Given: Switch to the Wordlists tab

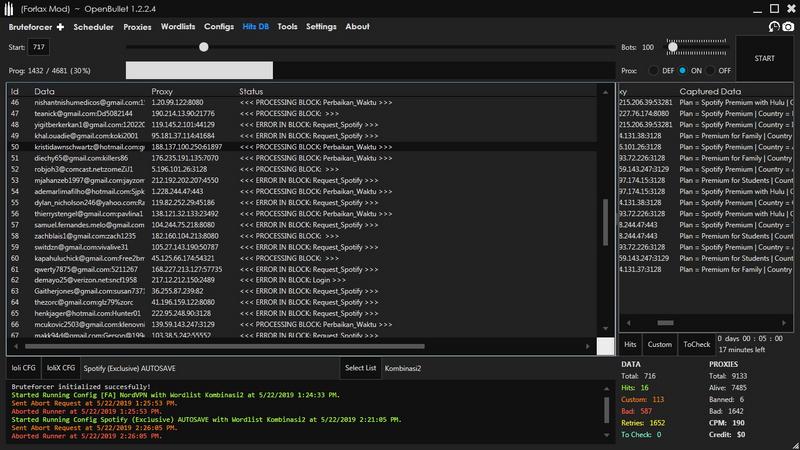Looking at the screenshot, I should (x=178, y=27).
